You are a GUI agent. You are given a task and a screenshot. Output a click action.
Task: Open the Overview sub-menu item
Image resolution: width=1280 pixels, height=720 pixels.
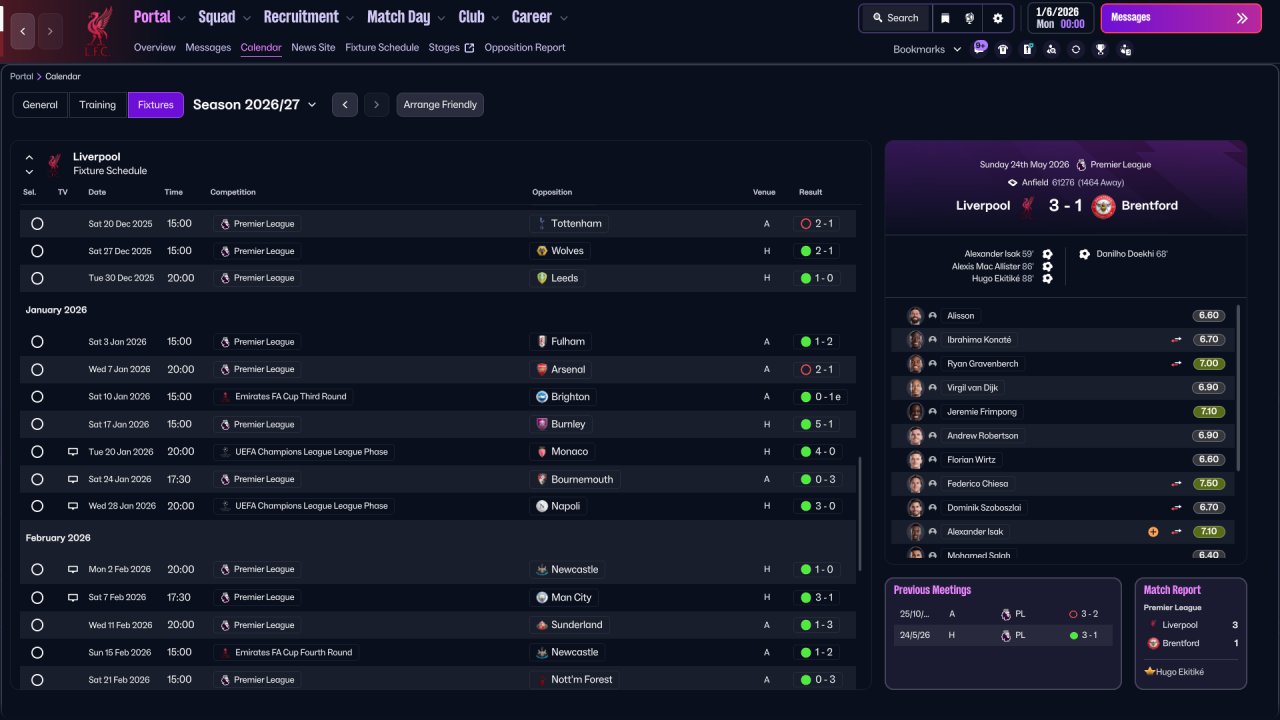(x=154, y=48)
